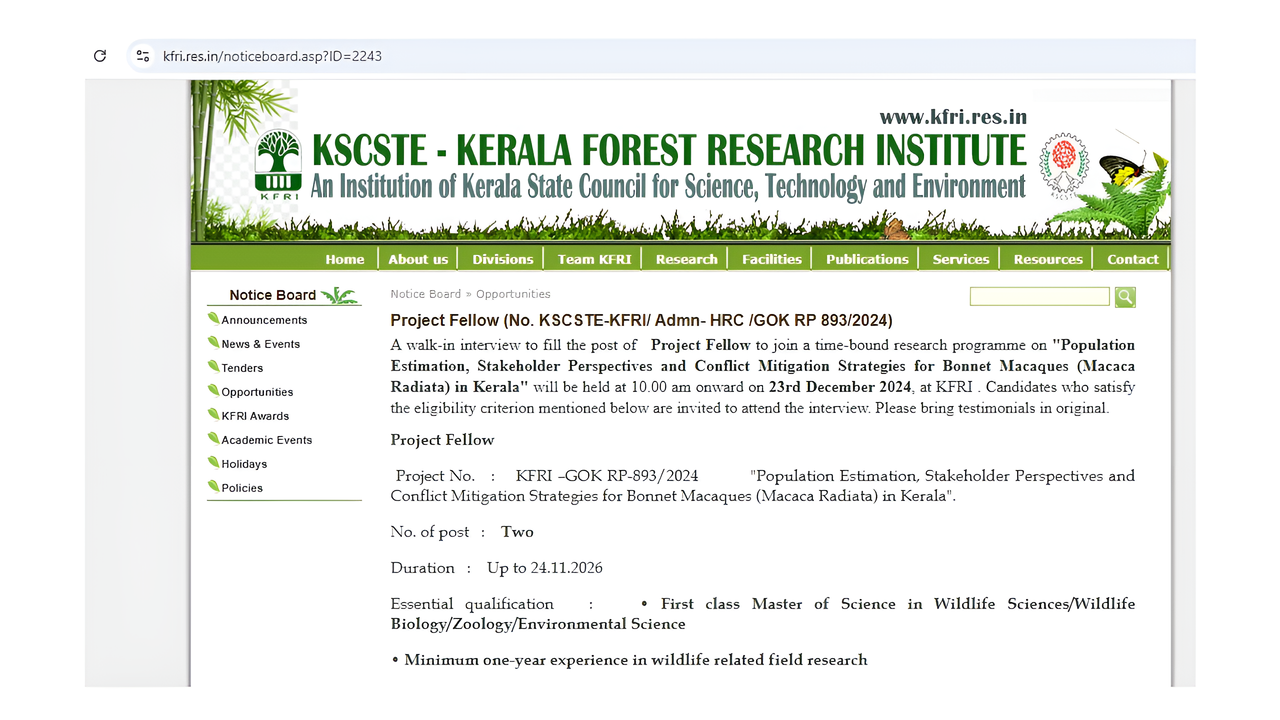Viewport: 1280px width, 720px height.
Task: Click Notice Board breadcrumb link
Action: click(x=426, y=294)
